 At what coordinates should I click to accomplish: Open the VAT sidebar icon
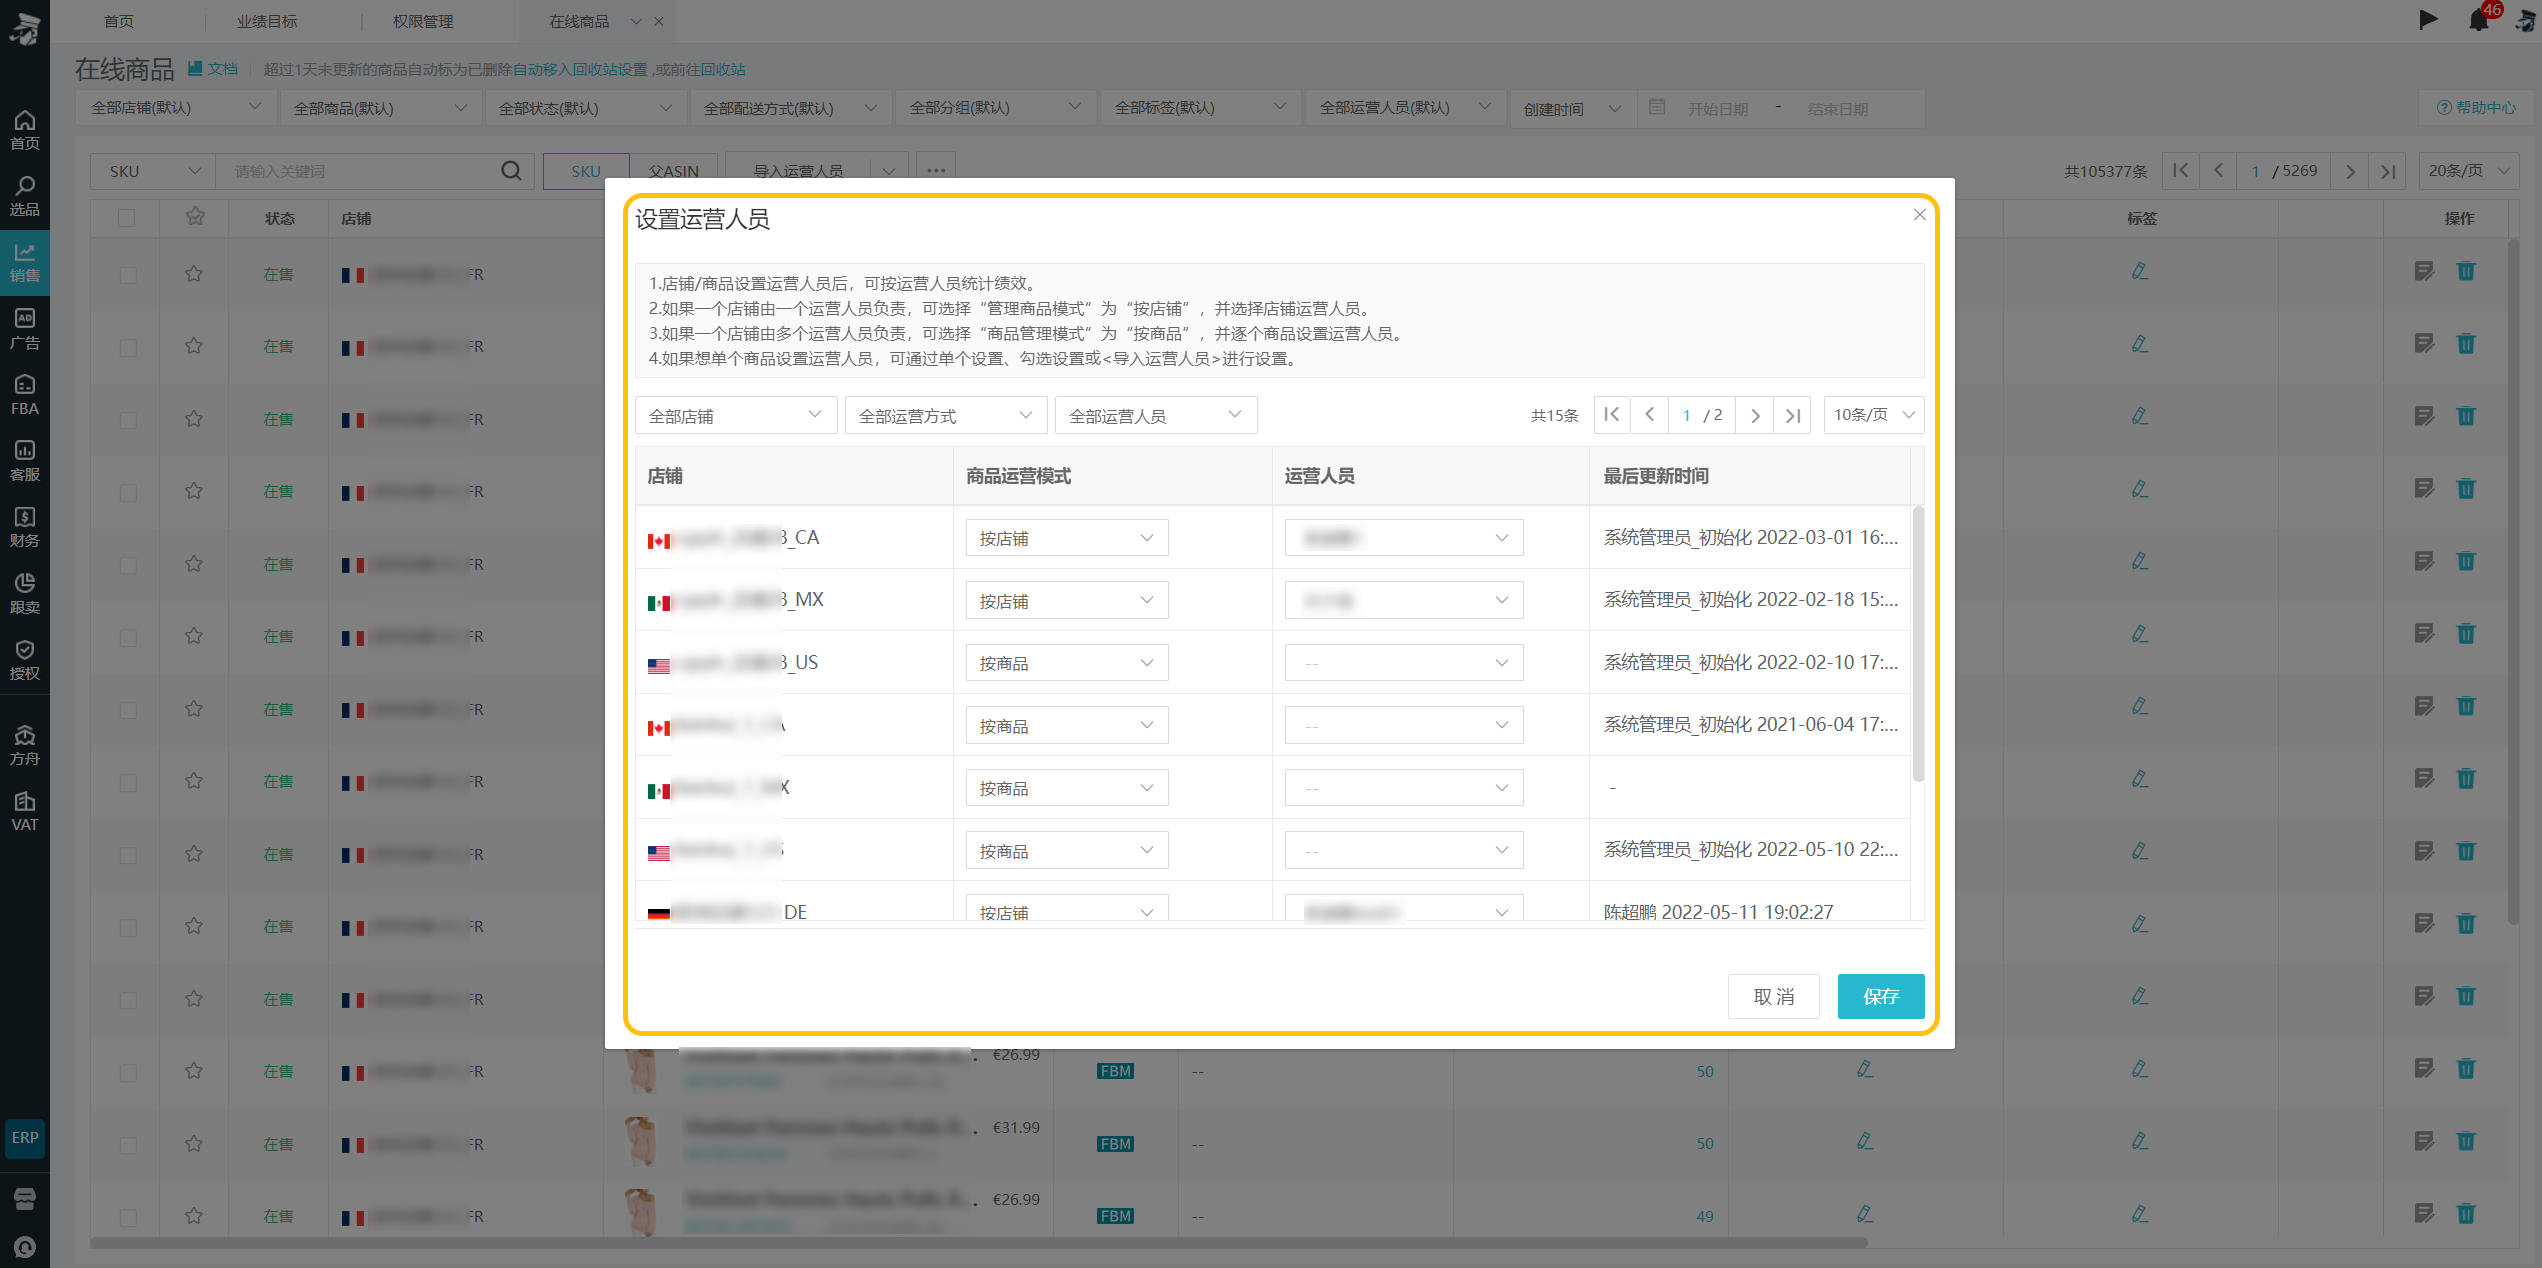coord(25,811)
